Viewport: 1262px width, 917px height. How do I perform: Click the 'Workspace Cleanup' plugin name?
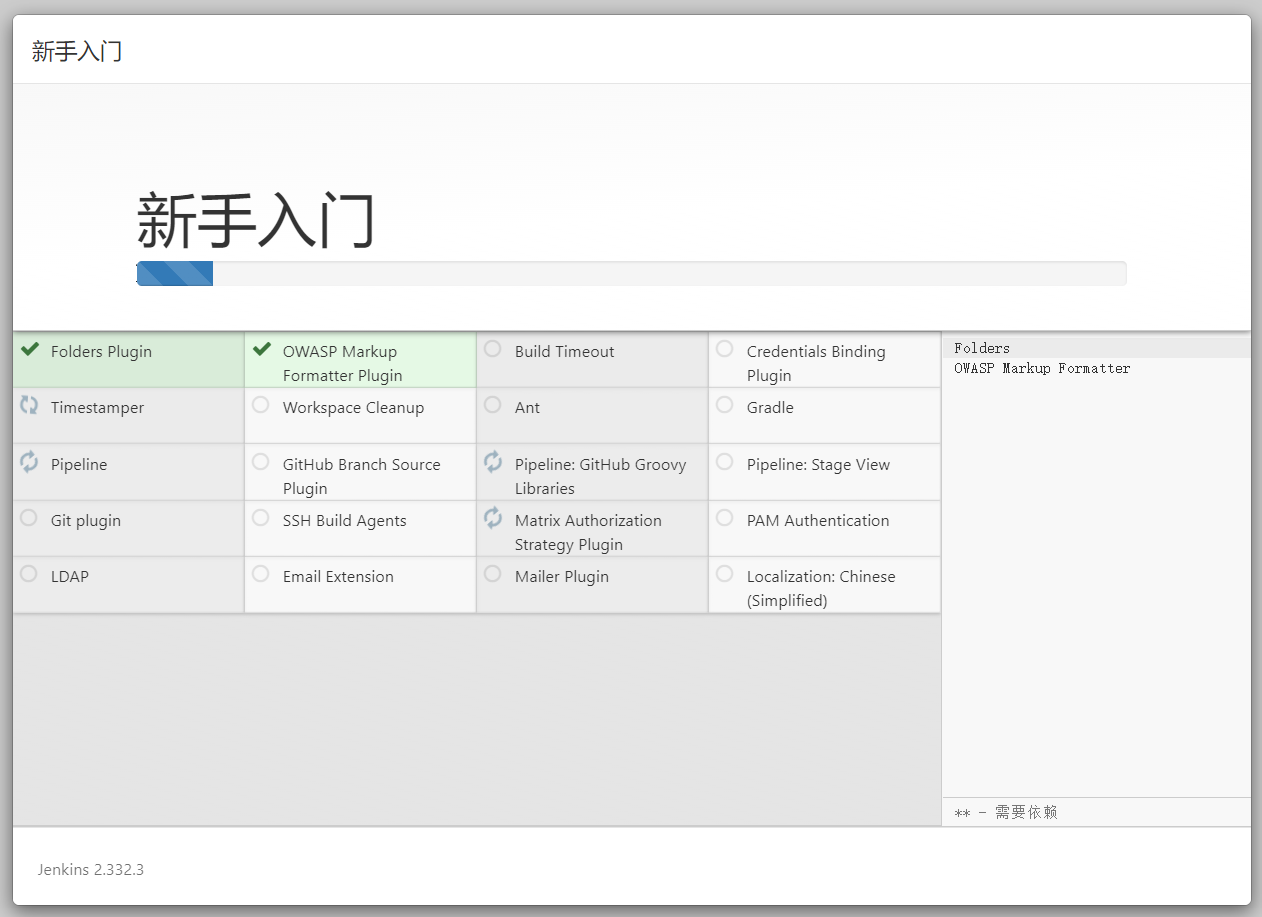coord(353,408)
